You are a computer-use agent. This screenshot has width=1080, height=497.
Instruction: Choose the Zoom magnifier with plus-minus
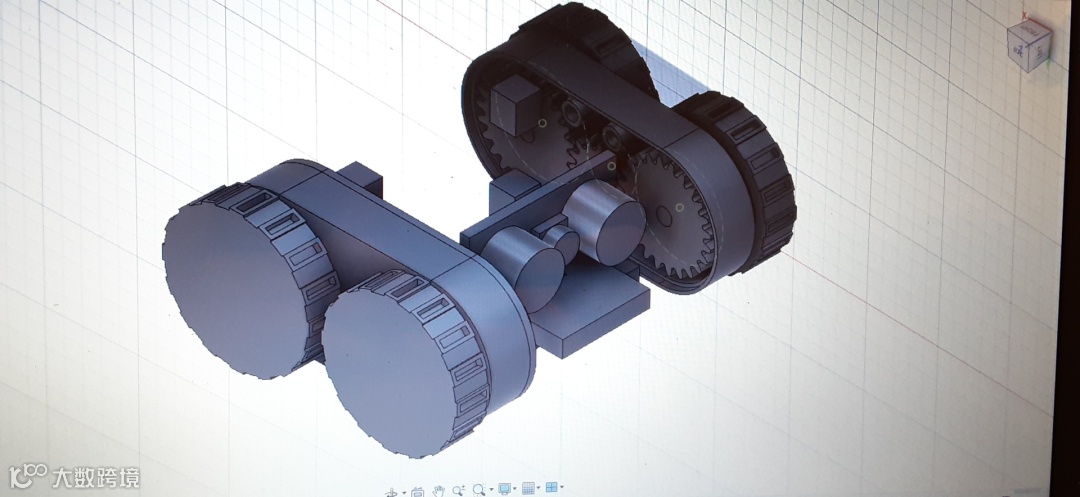coord(459,490)
